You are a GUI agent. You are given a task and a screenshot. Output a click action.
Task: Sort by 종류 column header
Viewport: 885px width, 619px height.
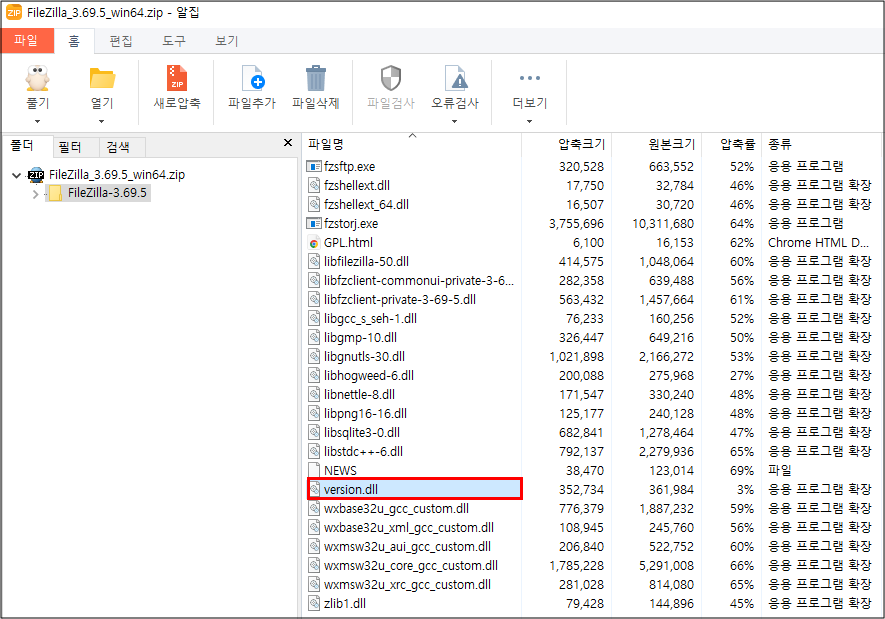point(822,144)
